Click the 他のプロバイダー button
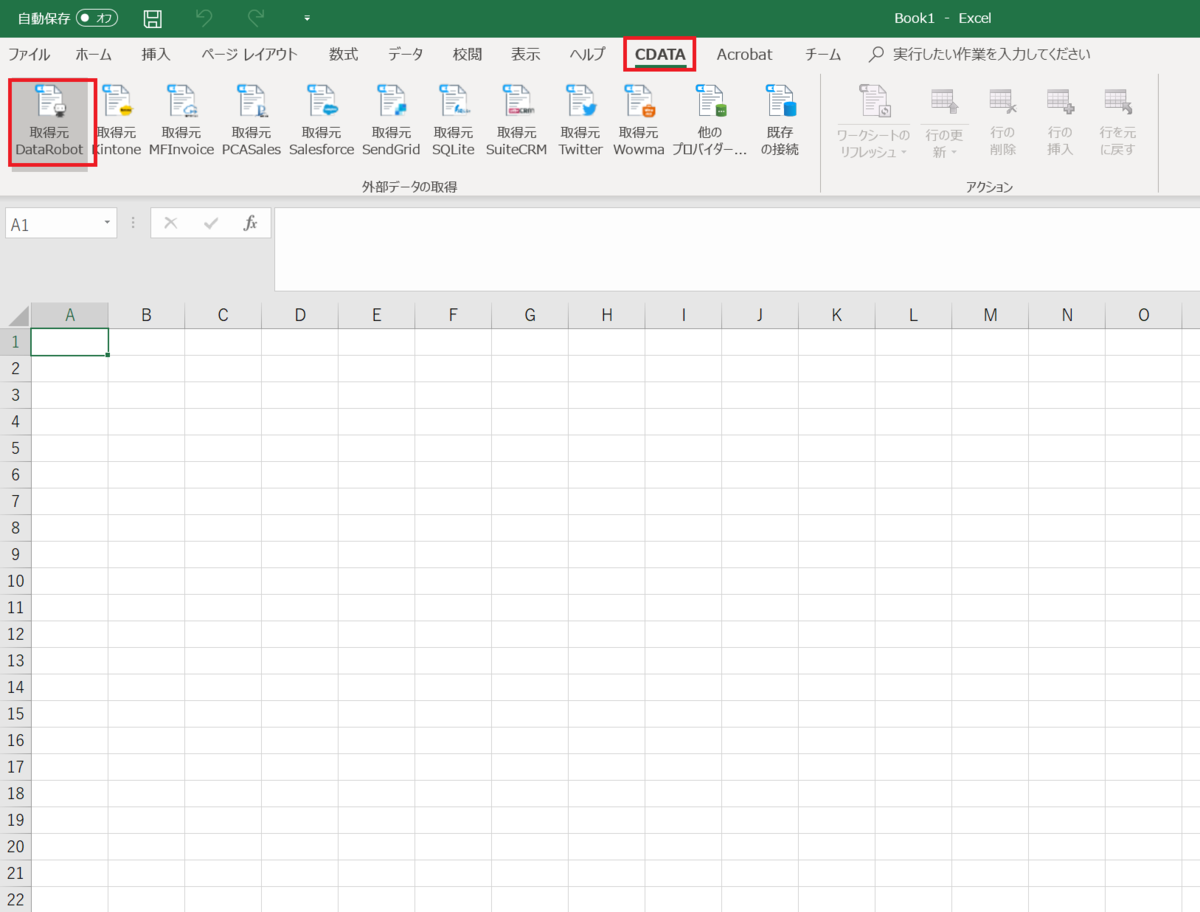 (x=710, y=120)
